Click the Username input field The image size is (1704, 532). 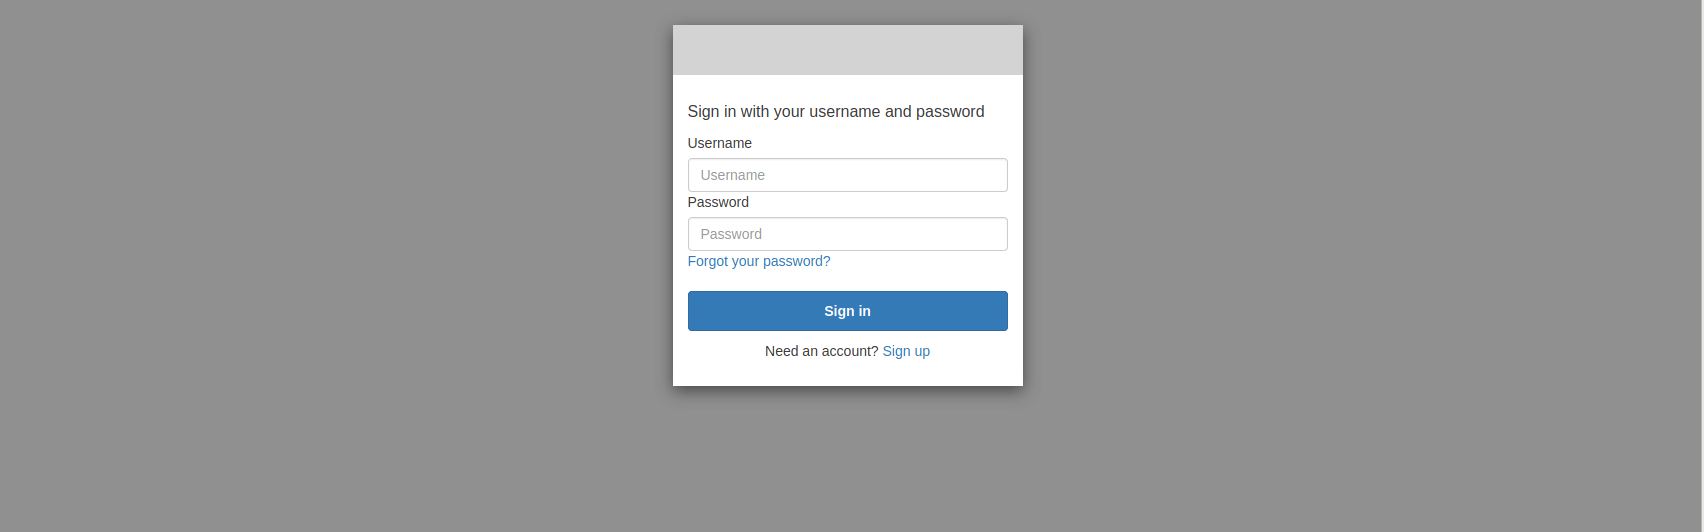pos(847,175)
